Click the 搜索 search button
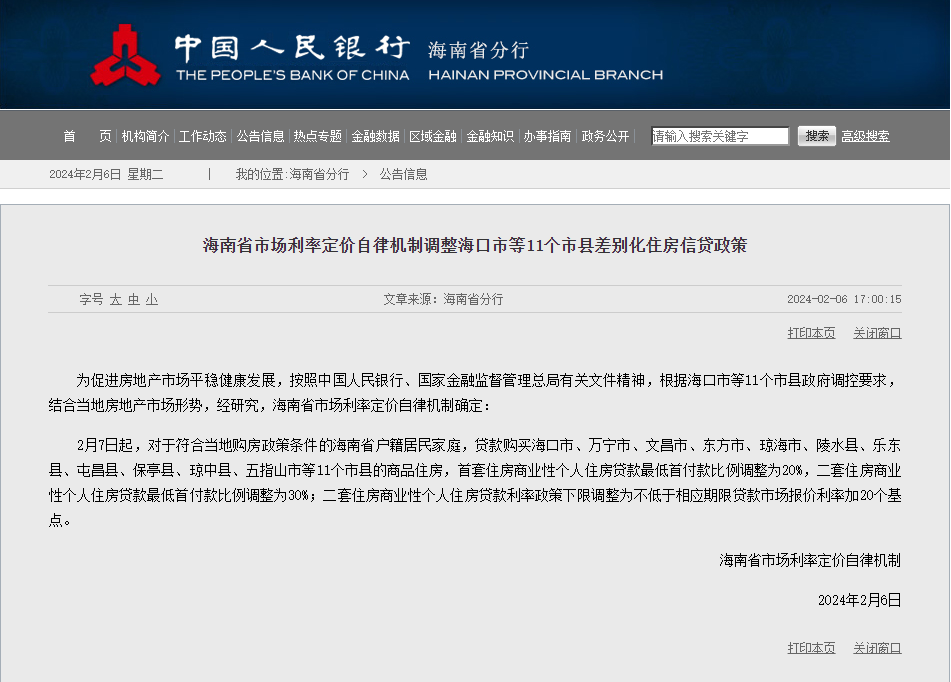 [x=816, y=136]
